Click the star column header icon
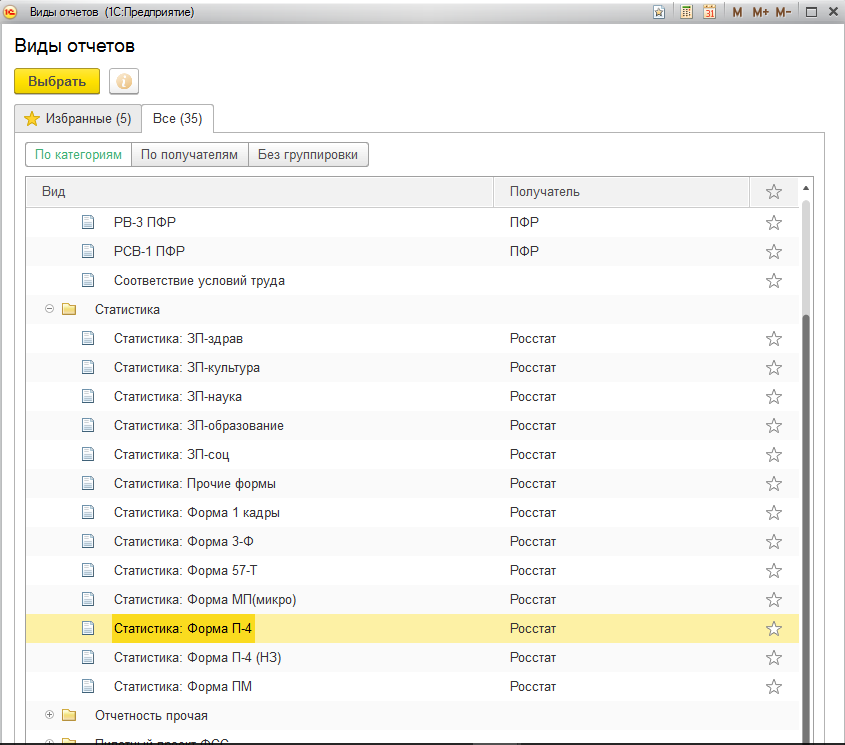The height and width of the screenshot is (745, 845). [x=774, y=192]
